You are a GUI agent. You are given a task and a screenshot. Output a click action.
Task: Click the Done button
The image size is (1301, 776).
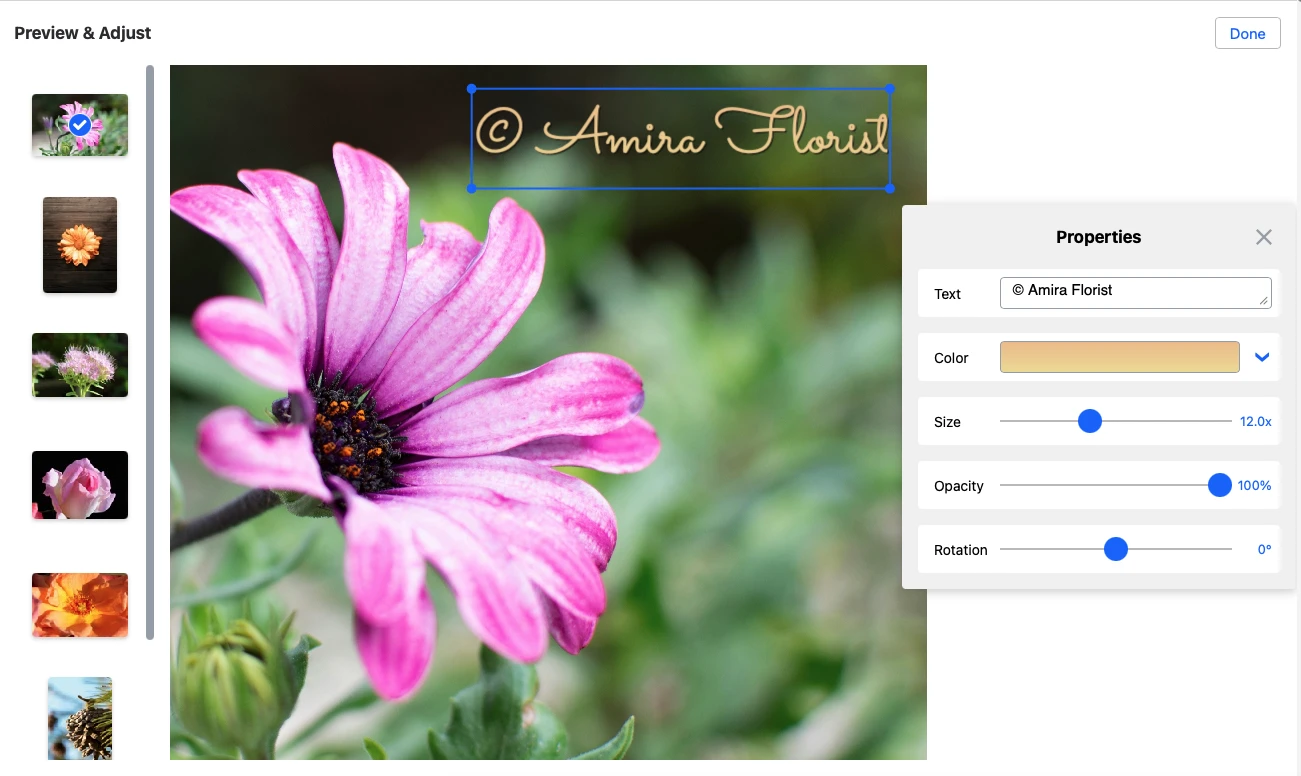point(1247,33)
